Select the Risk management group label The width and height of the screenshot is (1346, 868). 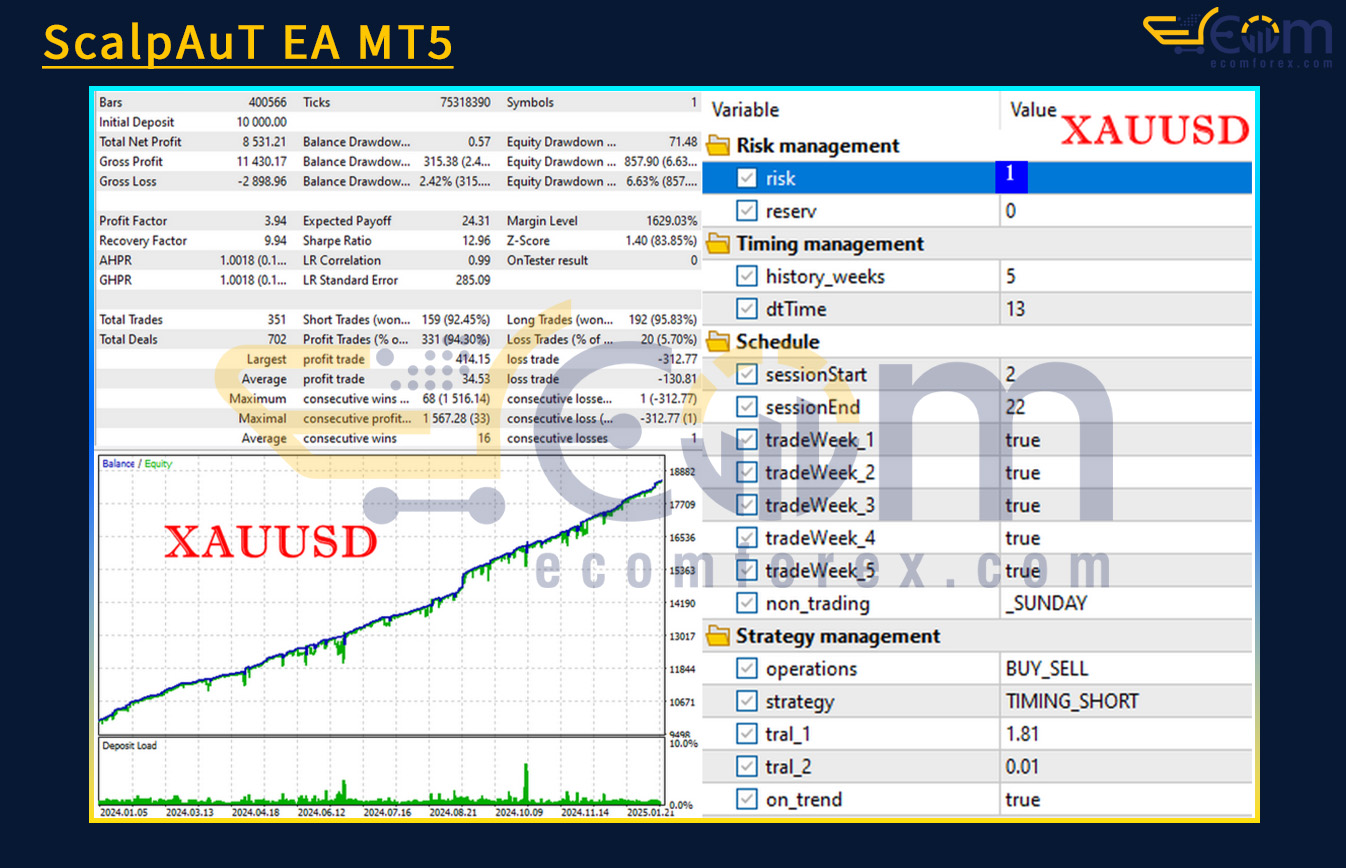818,146
